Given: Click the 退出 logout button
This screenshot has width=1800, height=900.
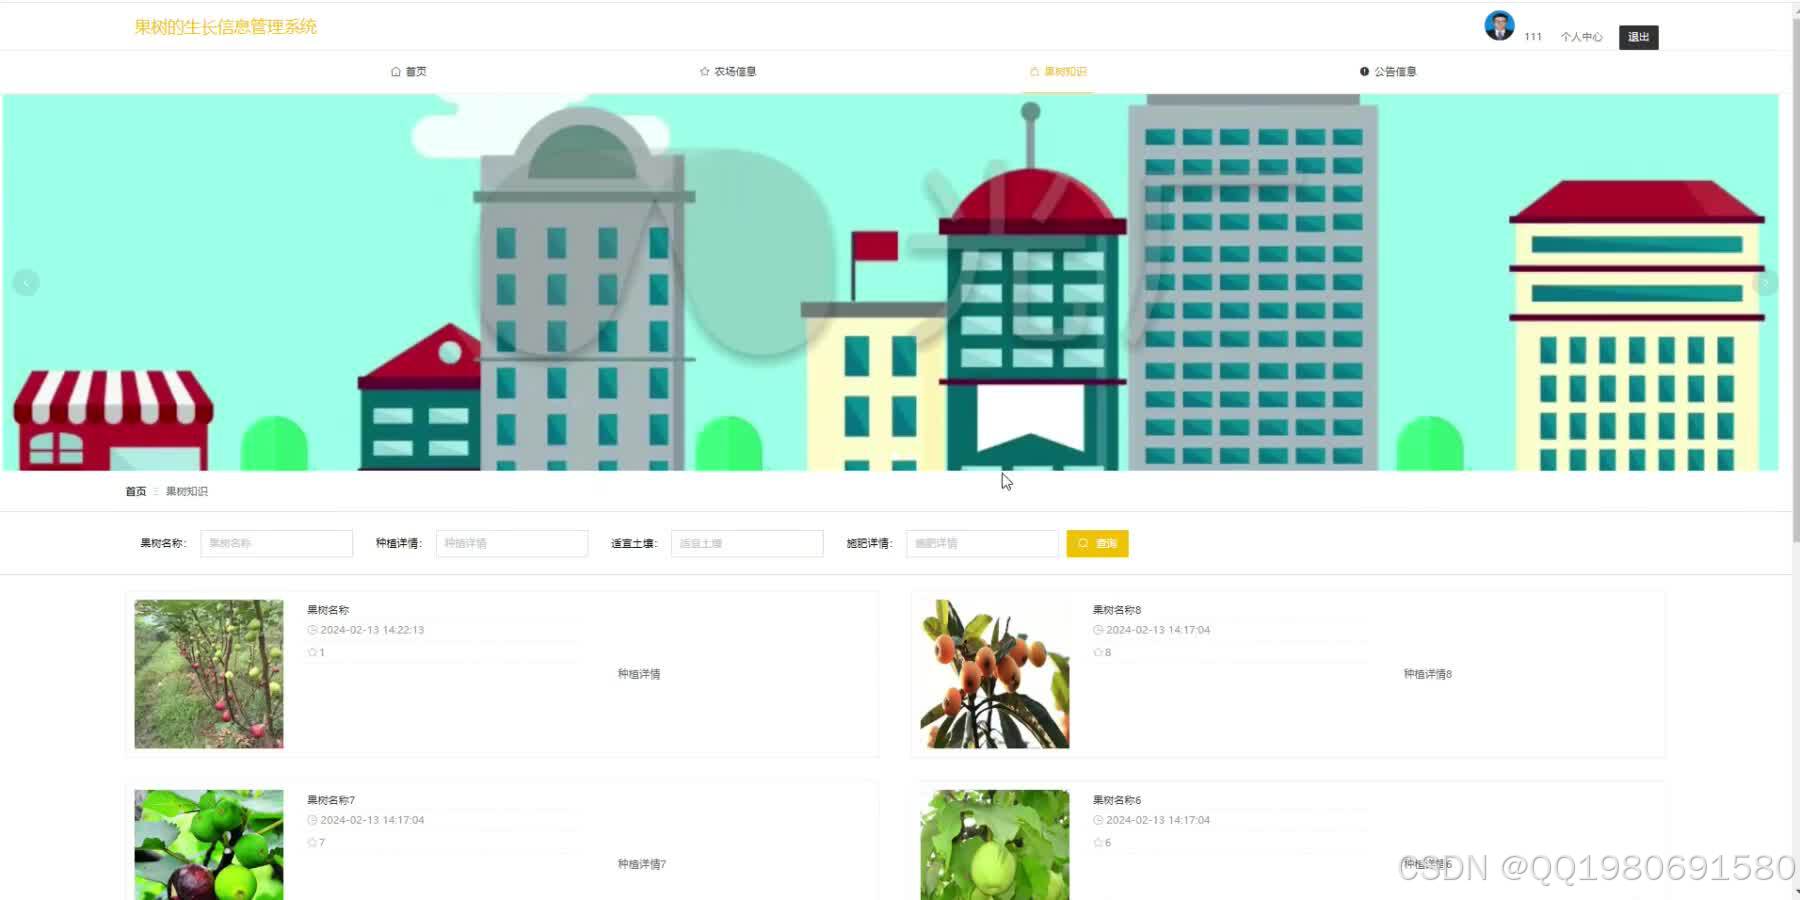Looking at the screenshot, I should (1638, 36).
